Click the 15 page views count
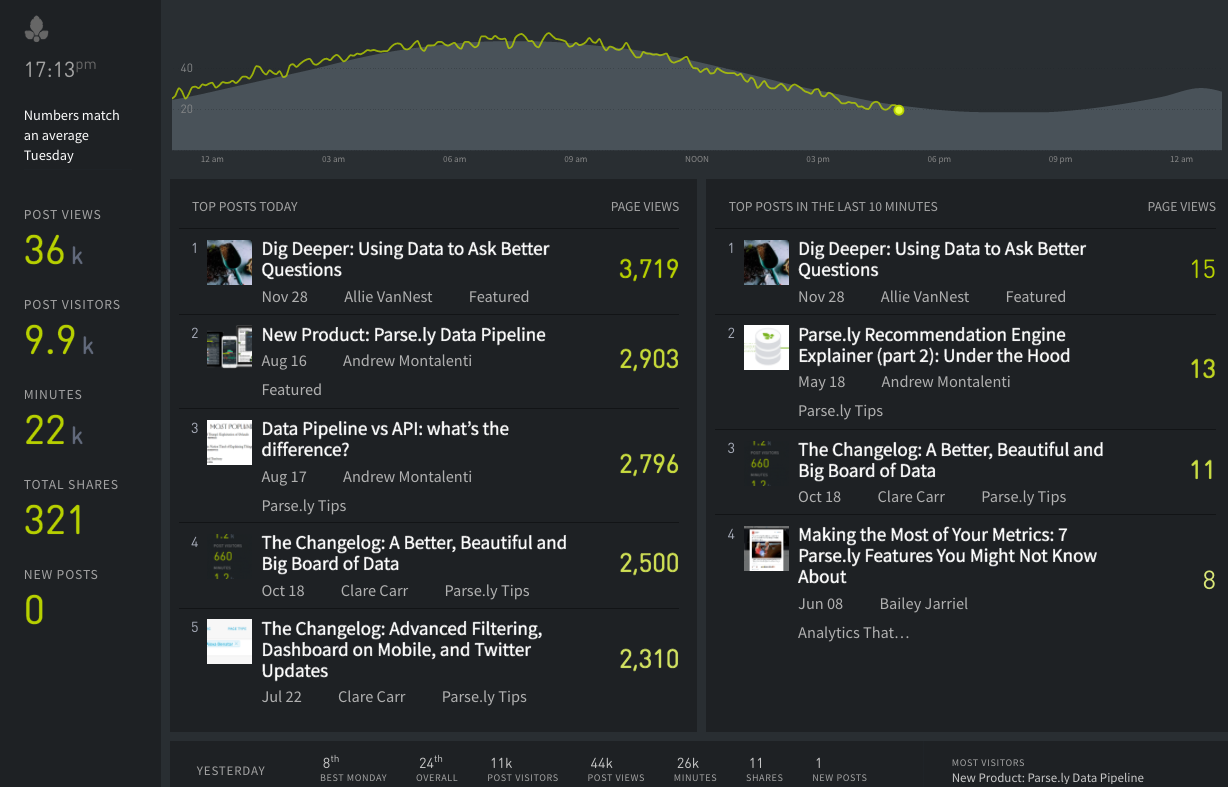Image resolution: width=1228 pixels, height=787 pixels. click(1203, 269)
